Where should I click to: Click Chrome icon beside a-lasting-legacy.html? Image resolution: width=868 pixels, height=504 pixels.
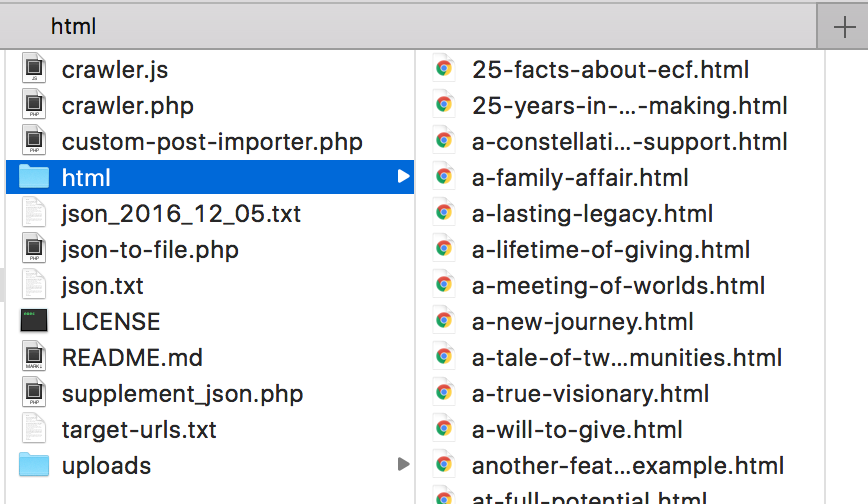(443, 212)
